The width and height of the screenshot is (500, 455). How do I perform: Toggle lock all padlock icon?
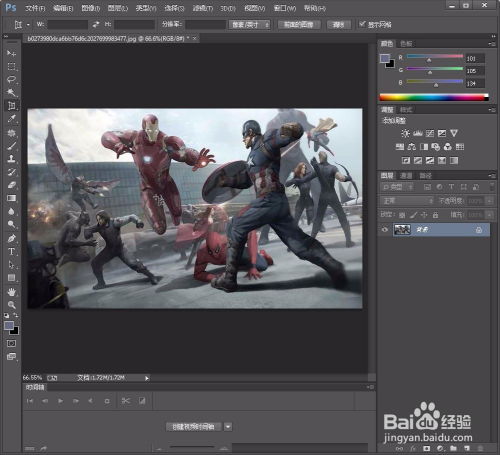pyautogui.click(x=435, y=215)
